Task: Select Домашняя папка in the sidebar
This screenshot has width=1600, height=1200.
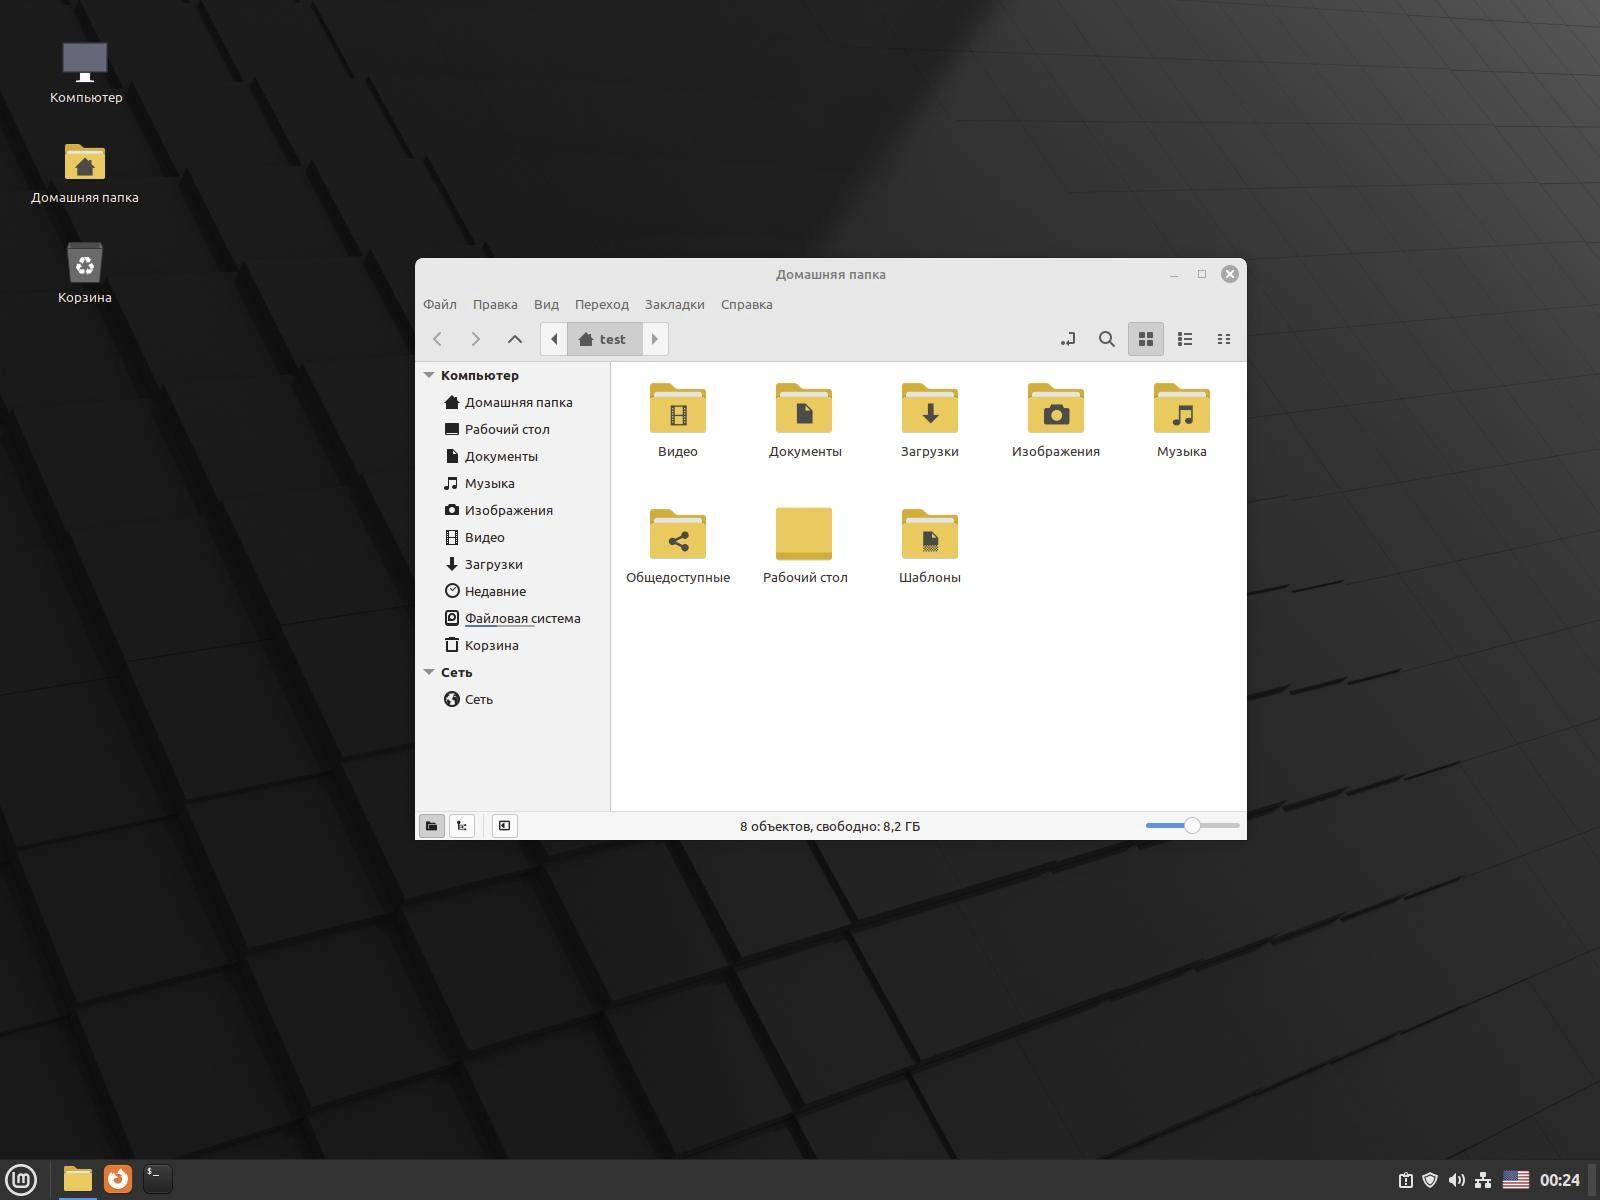Action: pos(512,402)
